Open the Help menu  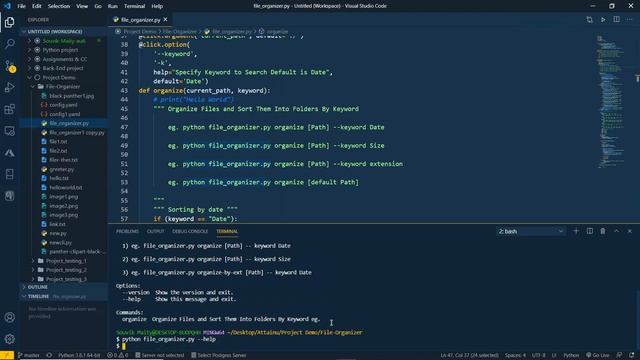[x=157, y=6]
